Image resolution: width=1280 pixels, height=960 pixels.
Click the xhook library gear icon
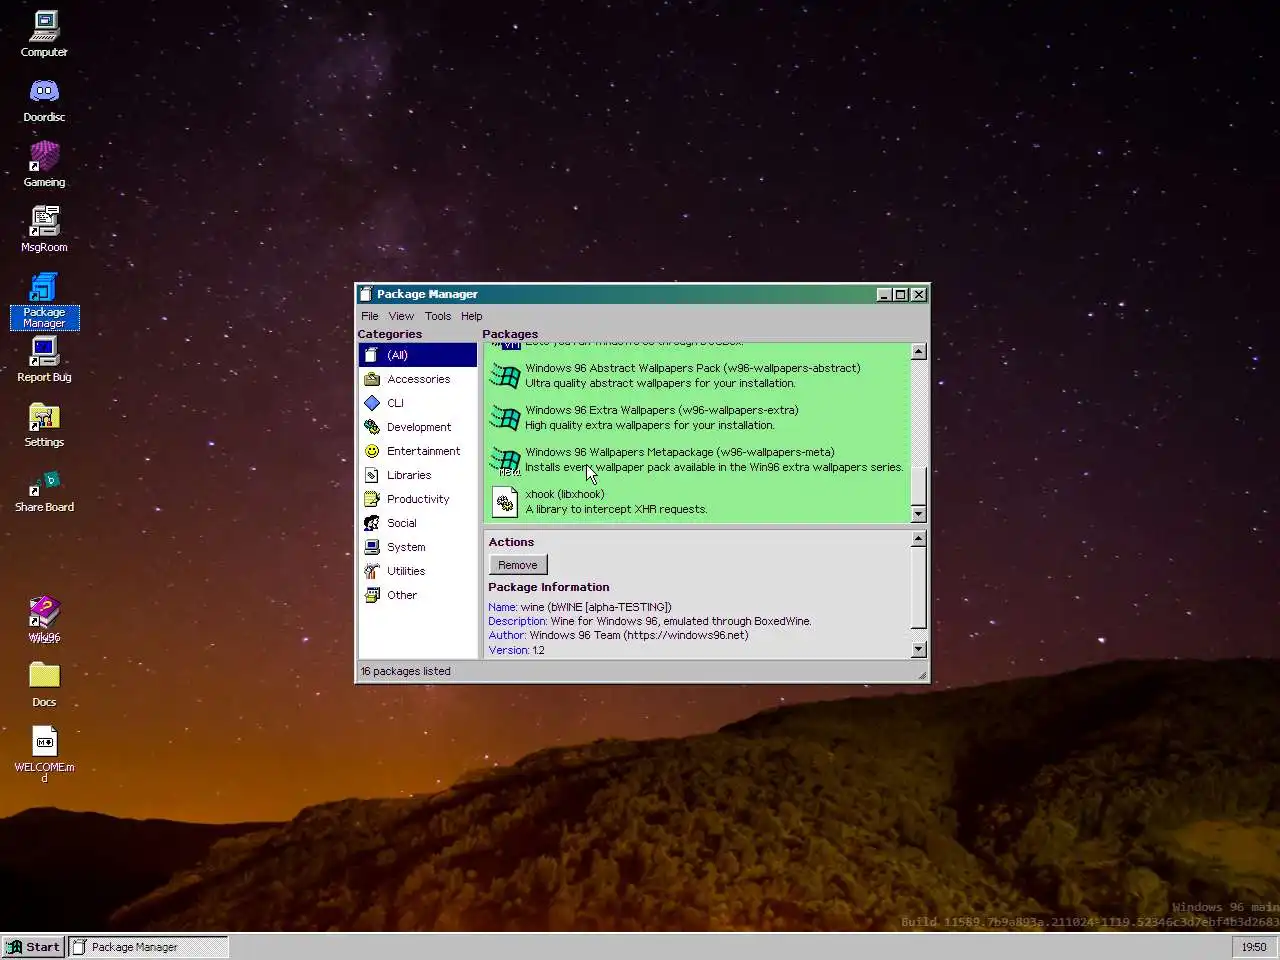coord(505,501)
